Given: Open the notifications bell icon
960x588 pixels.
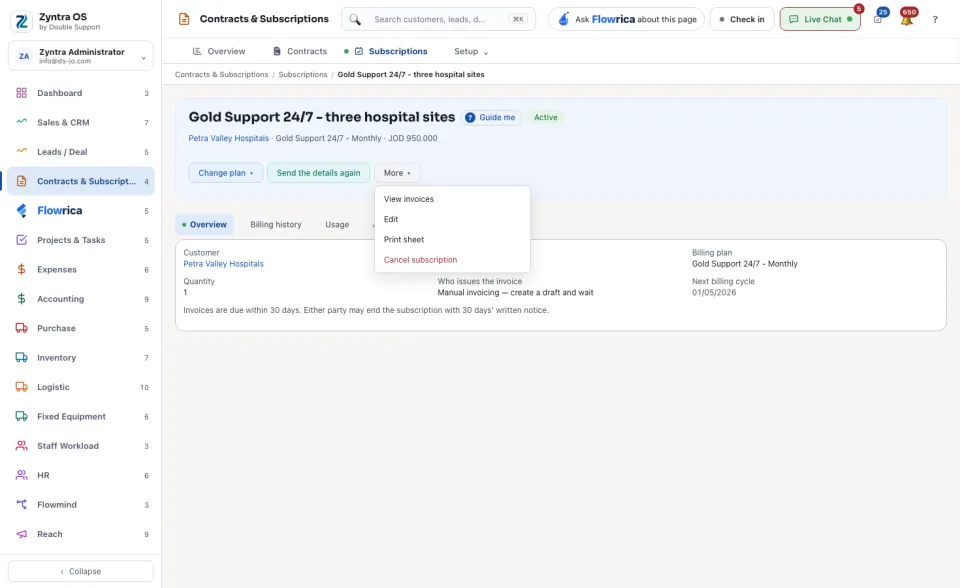Looking at the screenshot, I should point(907,19).
